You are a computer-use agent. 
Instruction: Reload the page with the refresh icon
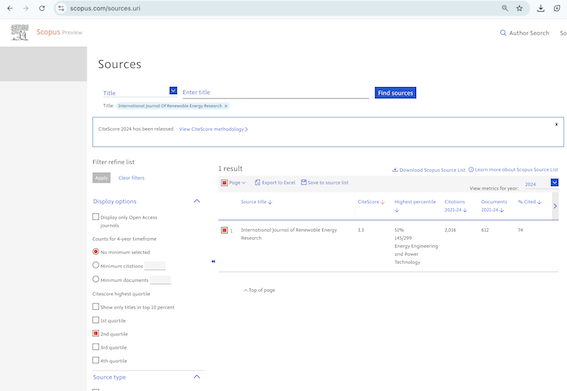(x=42, y=8)
